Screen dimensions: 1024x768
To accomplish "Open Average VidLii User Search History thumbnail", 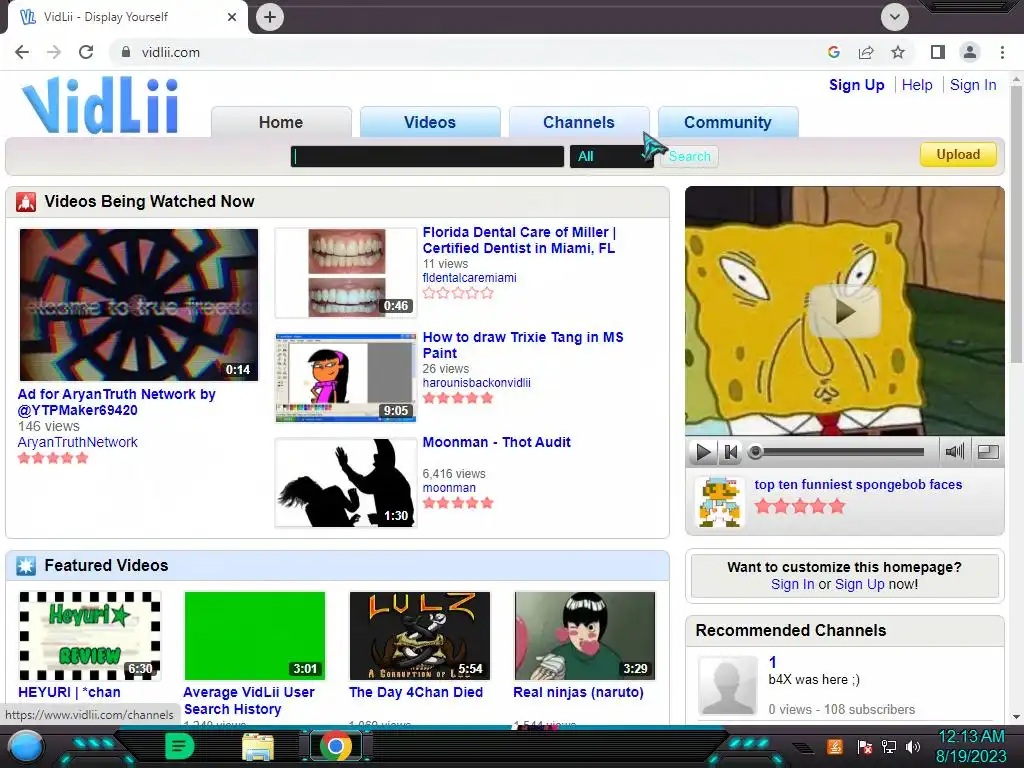I will pos(255,636).
